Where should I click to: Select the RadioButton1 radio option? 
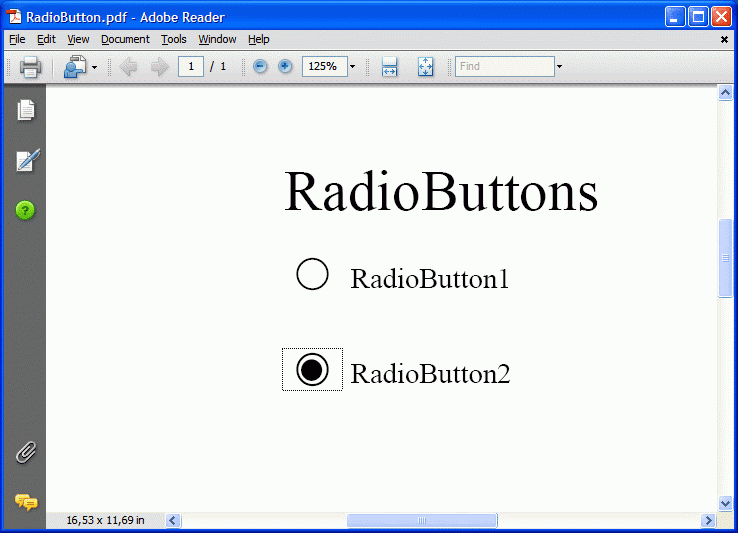point(312,274)
